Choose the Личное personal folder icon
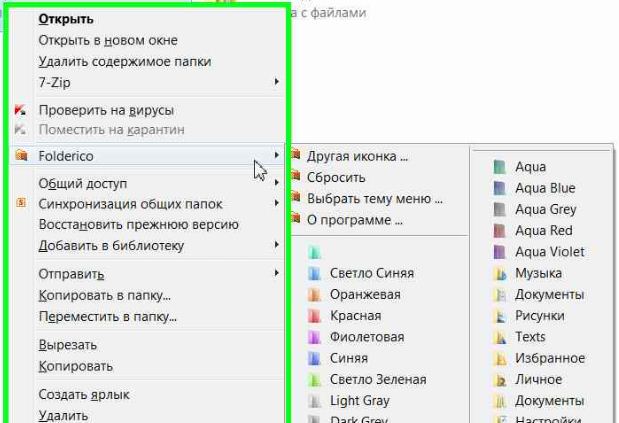The width and height of the screenshot is (619, 423). click(500, 380)
